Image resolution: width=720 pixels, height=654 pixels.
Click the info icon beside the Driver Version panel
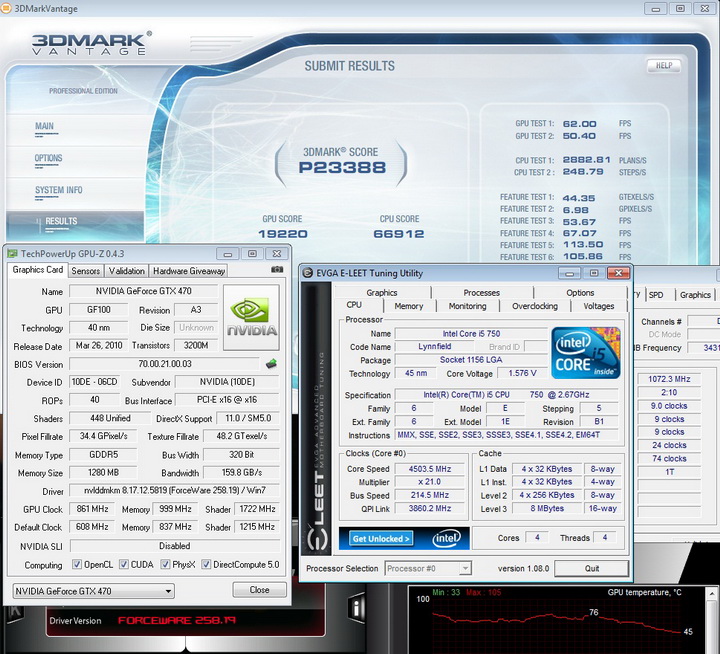357,609
